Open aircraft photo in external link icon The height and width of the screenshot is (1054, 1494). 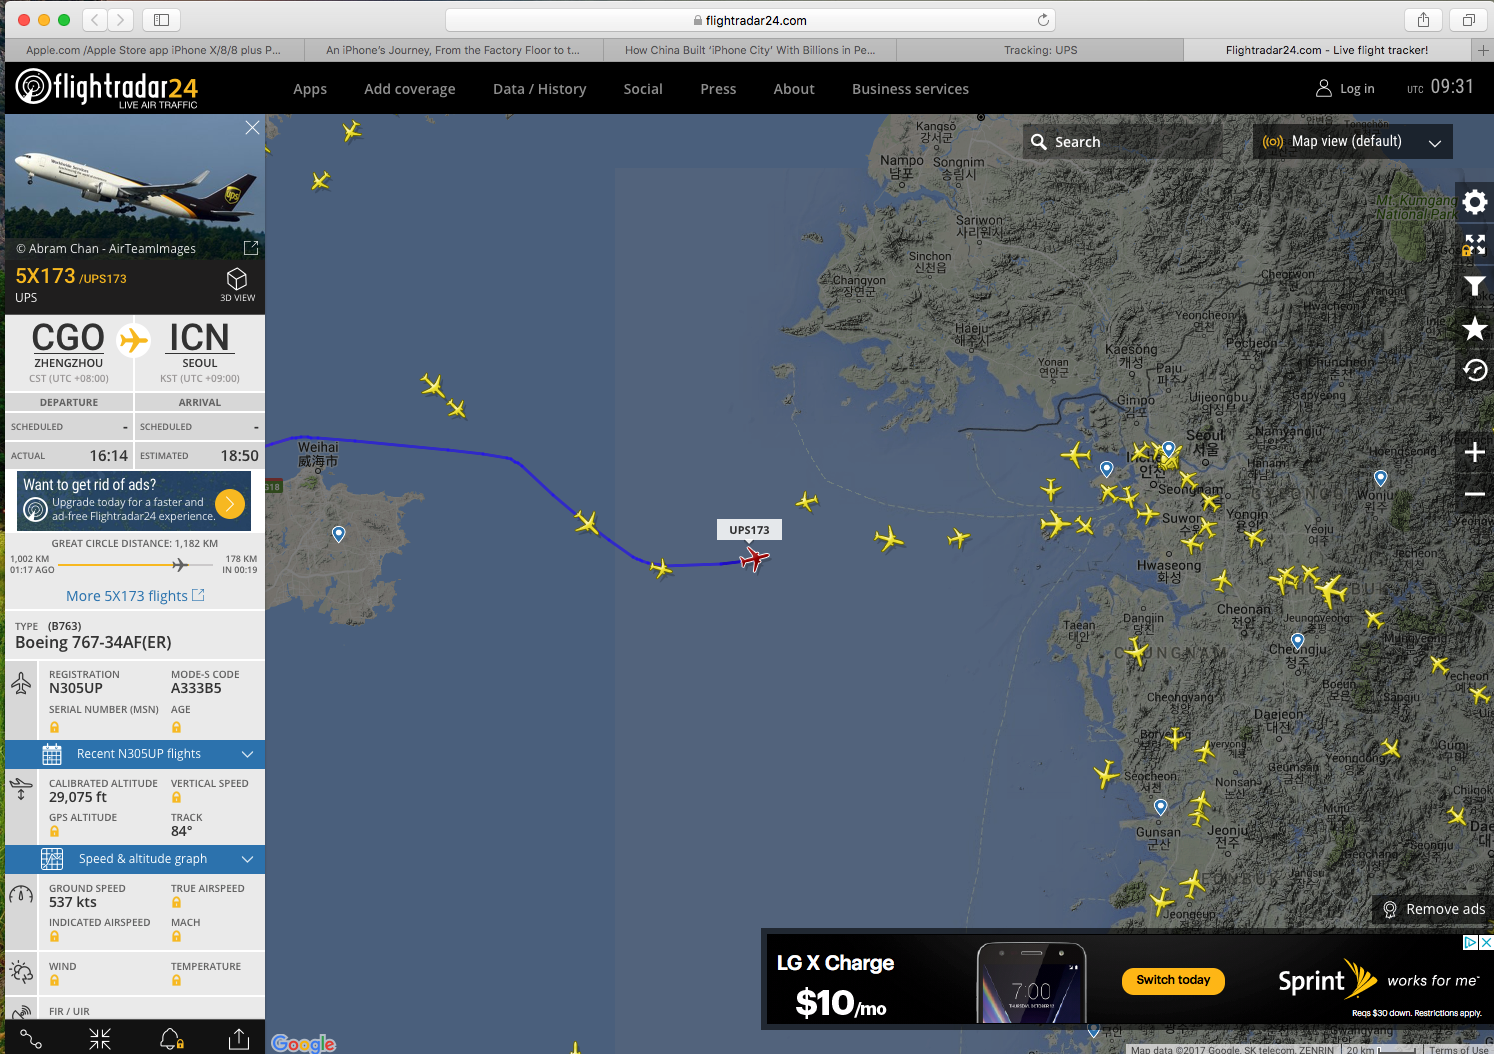coord(251,248)
